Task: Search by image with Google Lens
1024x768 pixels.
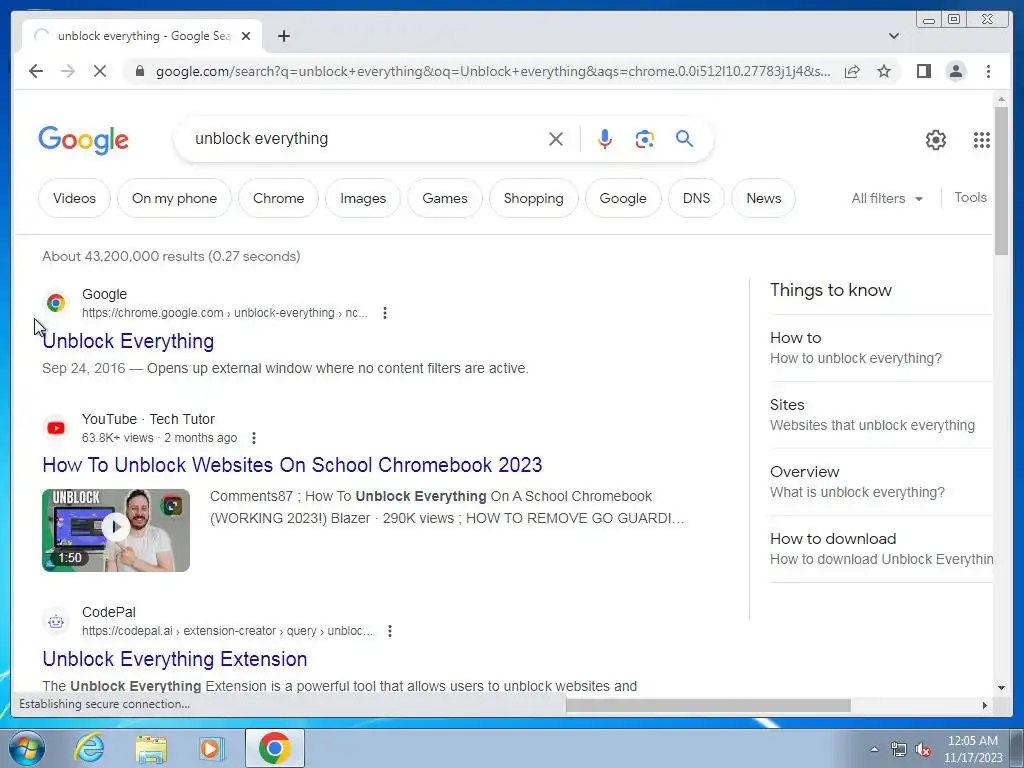Action: (645, 138)
